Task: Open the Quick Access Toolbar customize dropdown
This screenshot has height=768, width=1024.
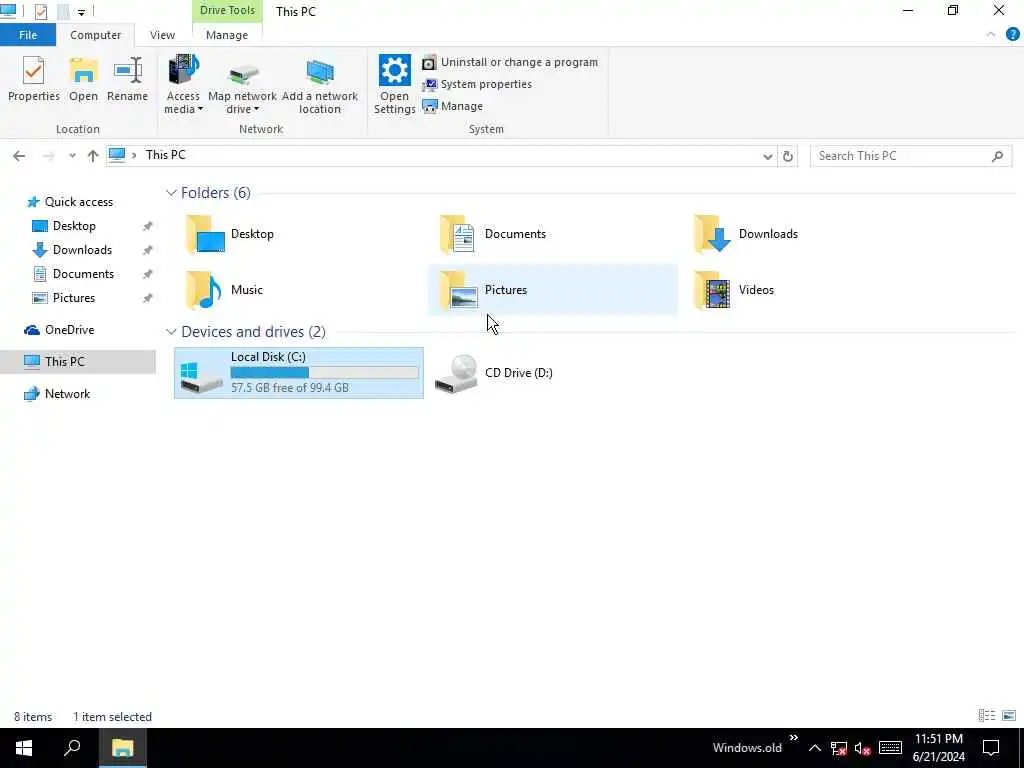Action: click(81, 12)
